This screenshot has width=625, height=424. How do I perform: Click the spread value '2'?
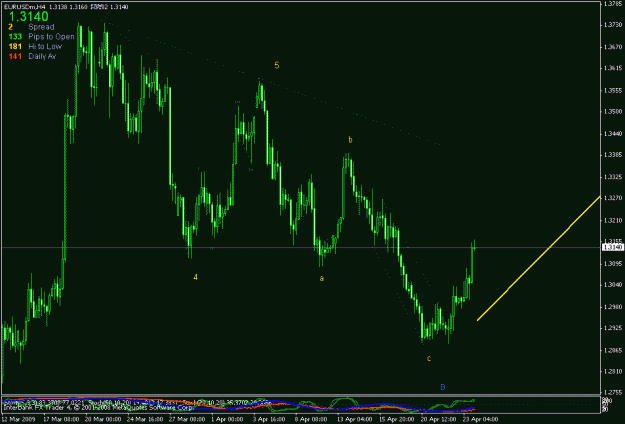click(x=11, y=27)
